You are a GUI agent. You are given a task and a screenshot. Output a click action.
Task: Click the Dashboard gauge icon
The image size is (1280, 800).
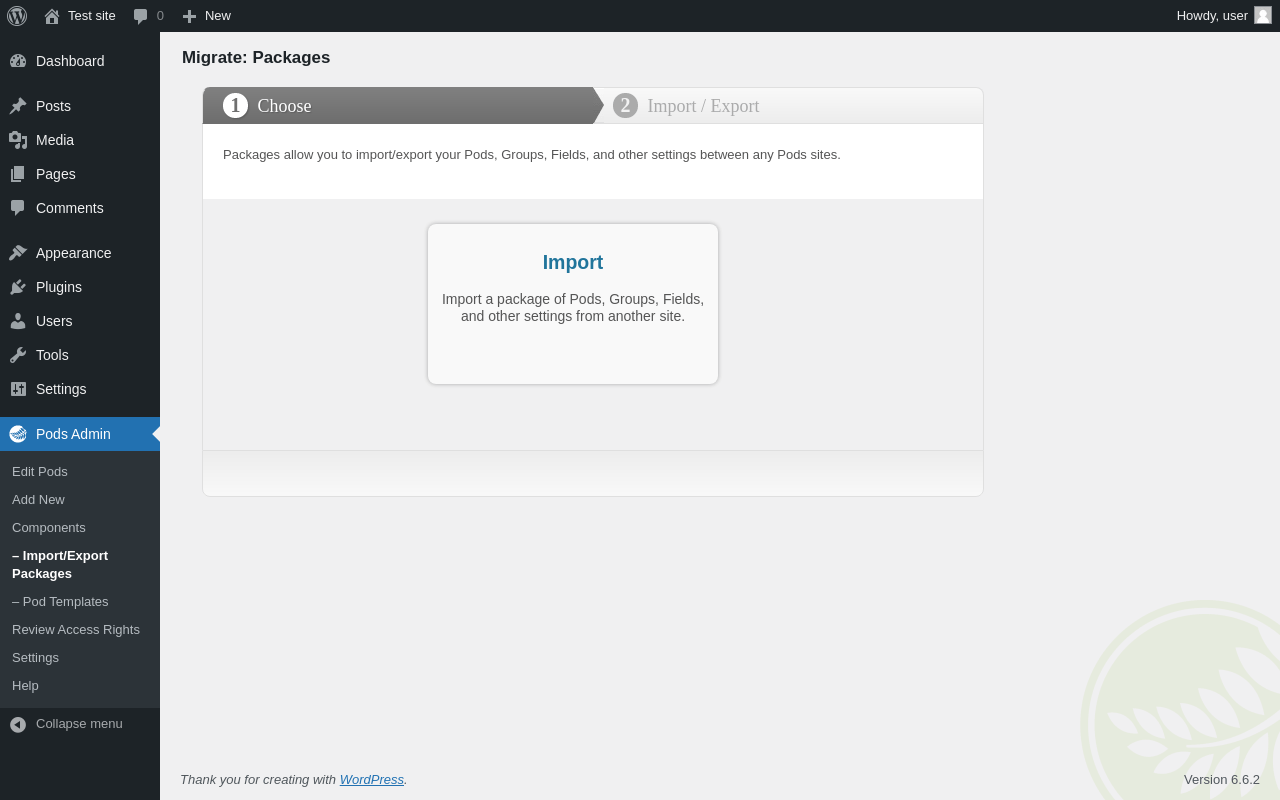tap(18, 61)
